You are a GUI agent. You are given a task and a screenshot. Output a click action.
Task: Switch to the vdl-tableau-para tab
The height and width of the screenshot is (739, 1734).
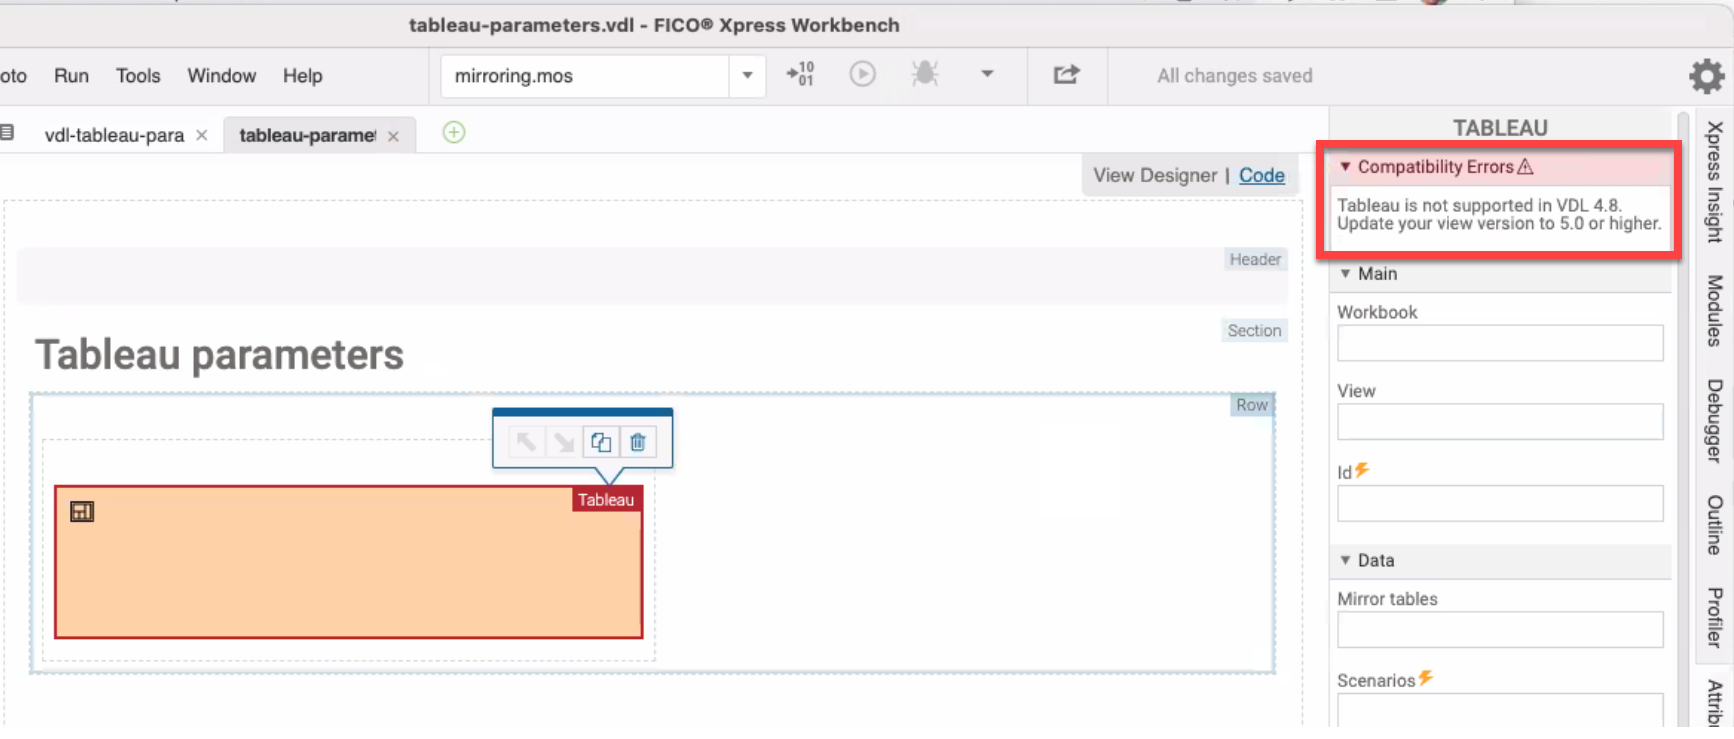click(x=114, y=136)
